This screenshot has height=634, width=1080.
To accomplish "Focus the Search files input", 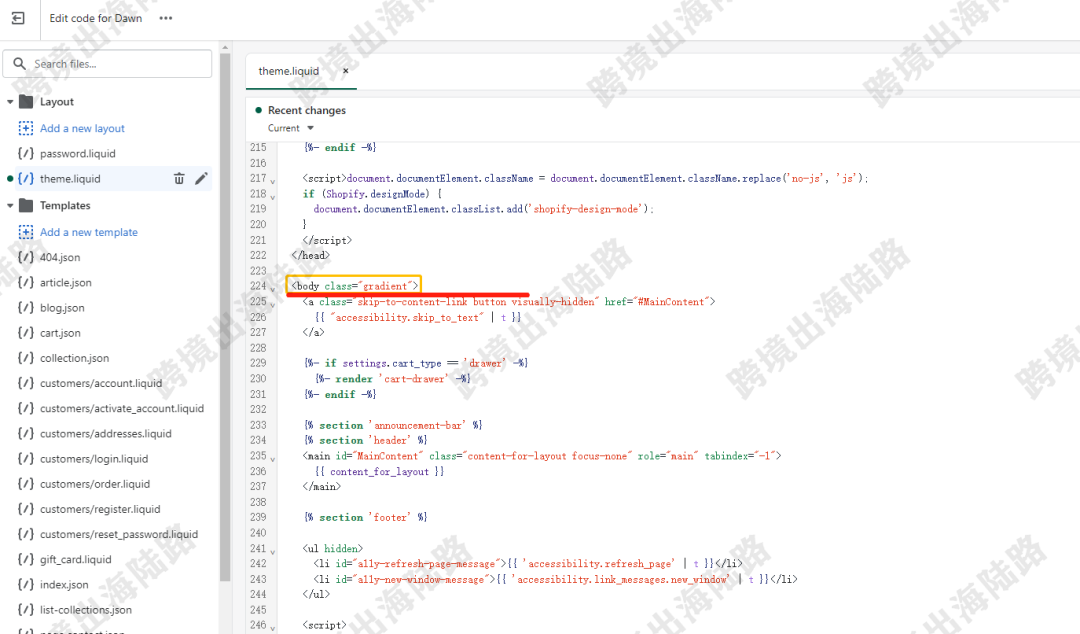I will tap(107, 63).
